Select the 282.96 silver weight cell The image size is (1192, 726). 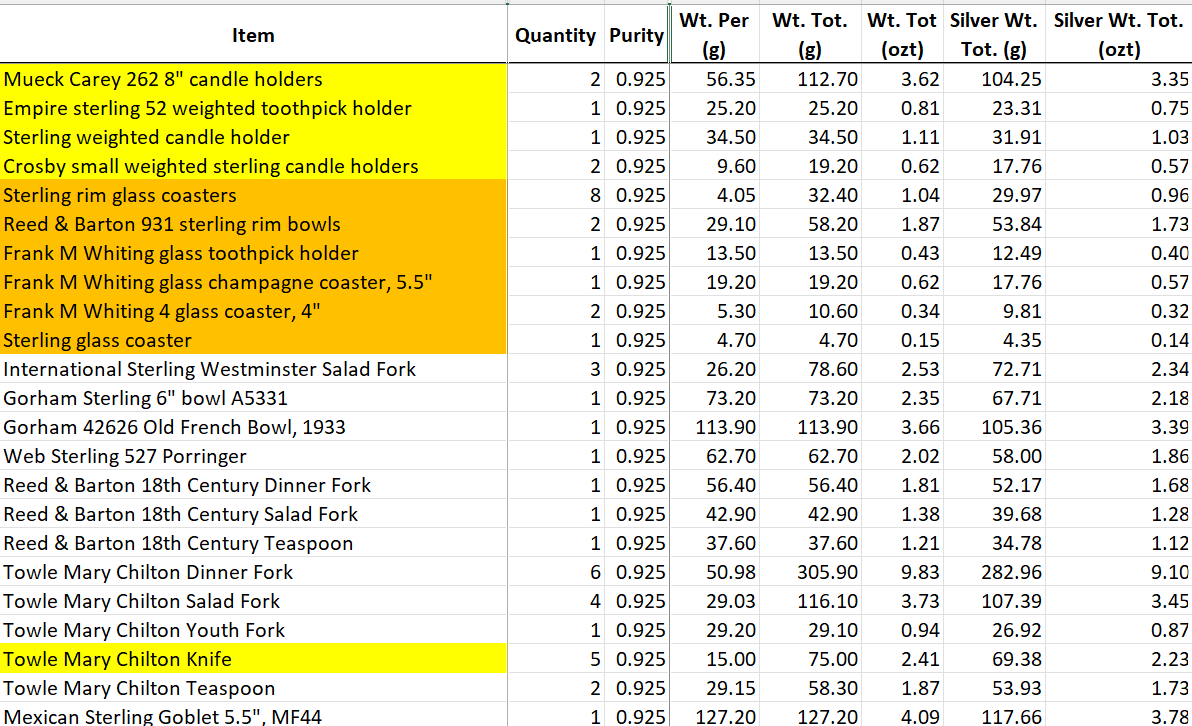[x=994, y=572]
